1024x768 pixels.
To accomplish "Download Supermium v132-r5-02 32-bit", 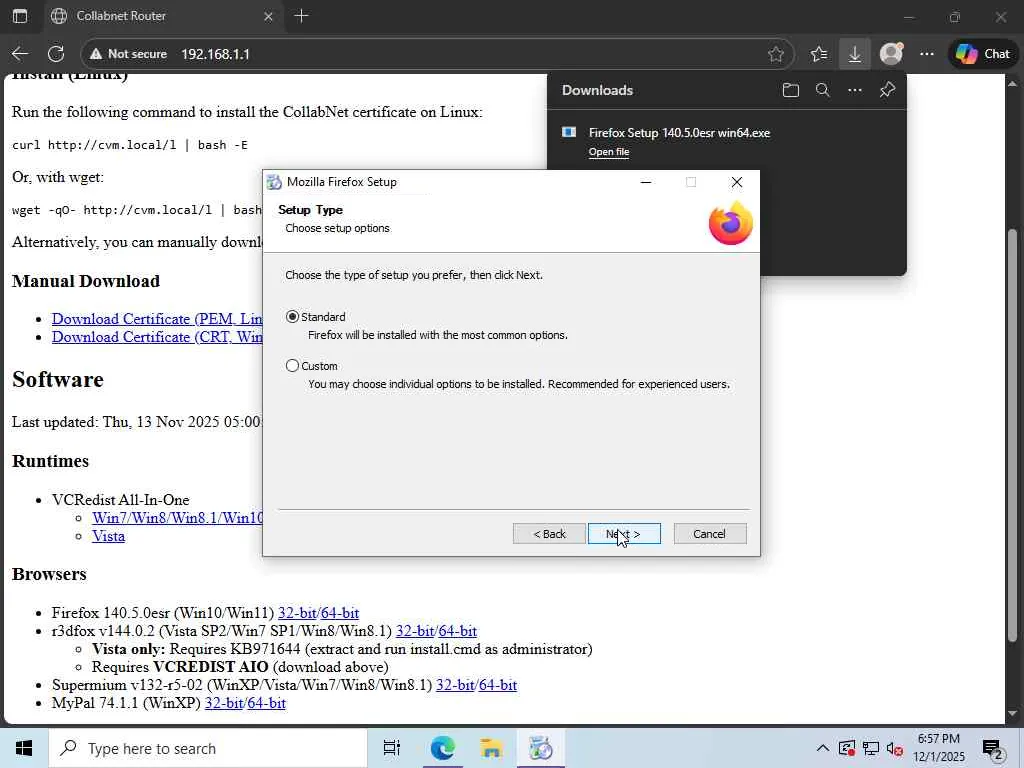I will point(455,685).
